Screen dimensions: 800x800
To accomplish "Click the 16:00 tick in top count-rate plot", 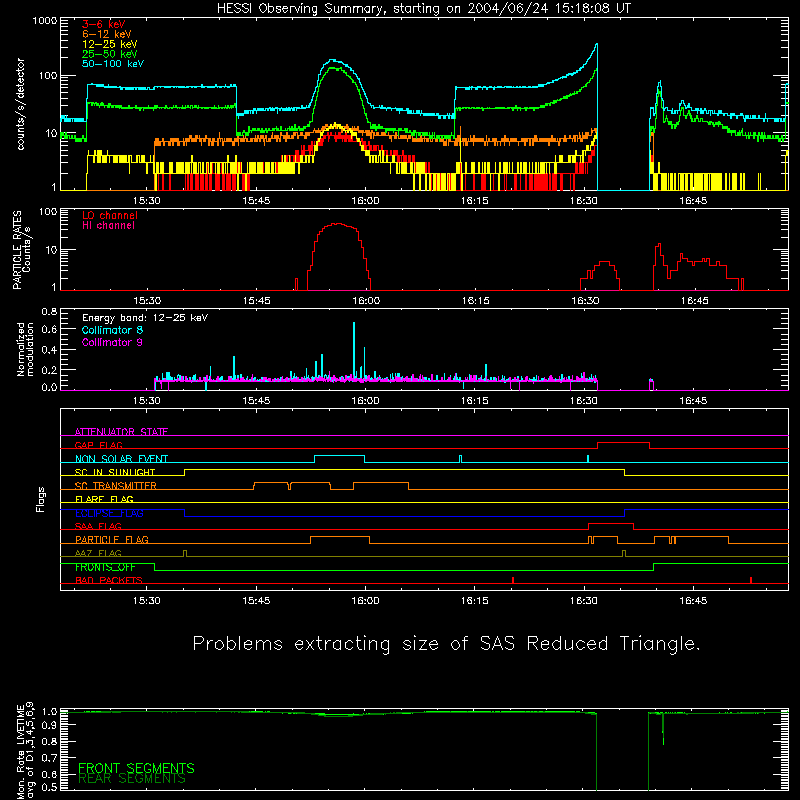I will click(x=365, y=201).
